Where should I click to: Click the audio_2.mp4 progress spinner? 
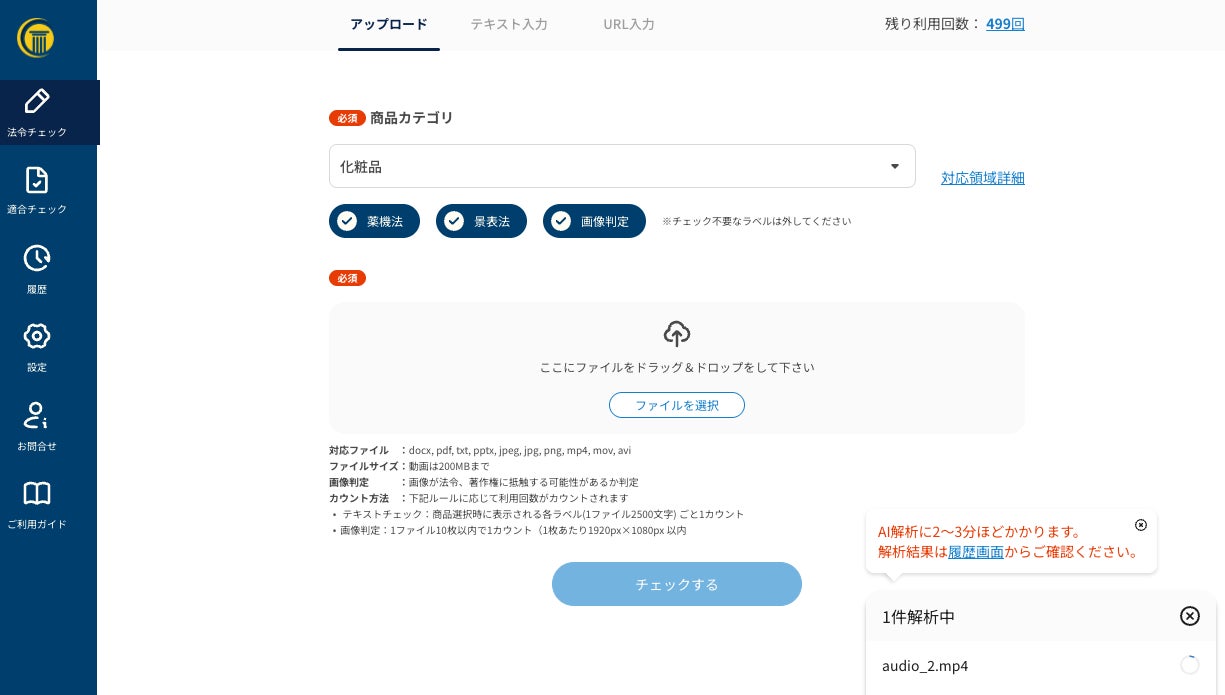click(x=1189, y=665)
